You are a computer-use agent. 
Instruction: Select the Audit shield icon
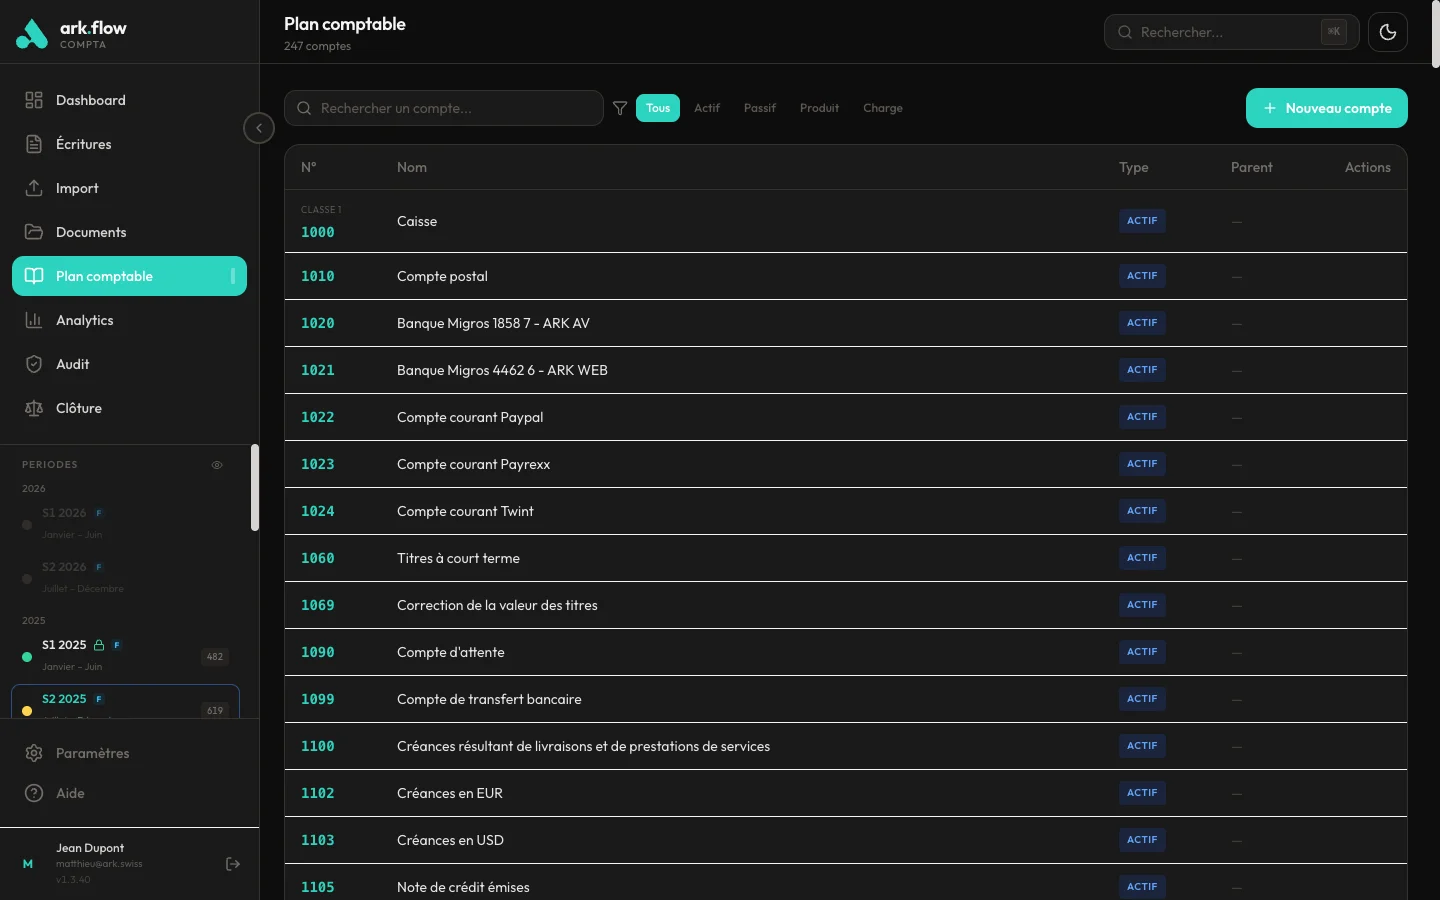[x=33, y=364]
